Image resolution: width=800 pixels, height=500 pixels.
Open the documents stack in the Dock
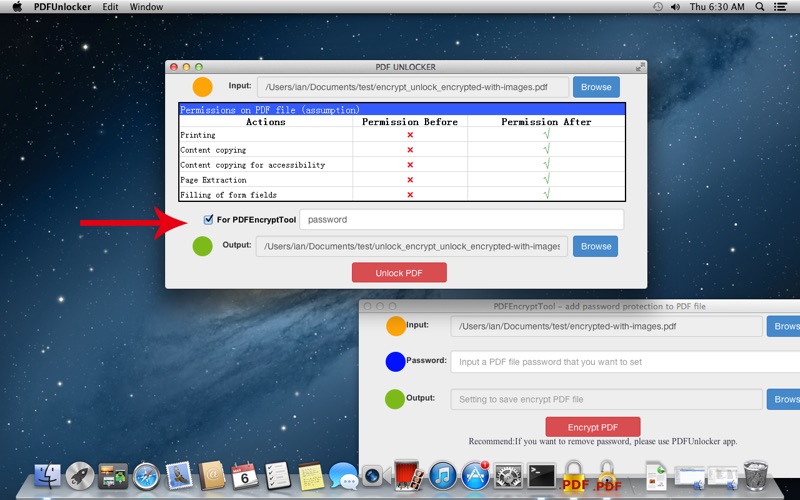point(657,476)
